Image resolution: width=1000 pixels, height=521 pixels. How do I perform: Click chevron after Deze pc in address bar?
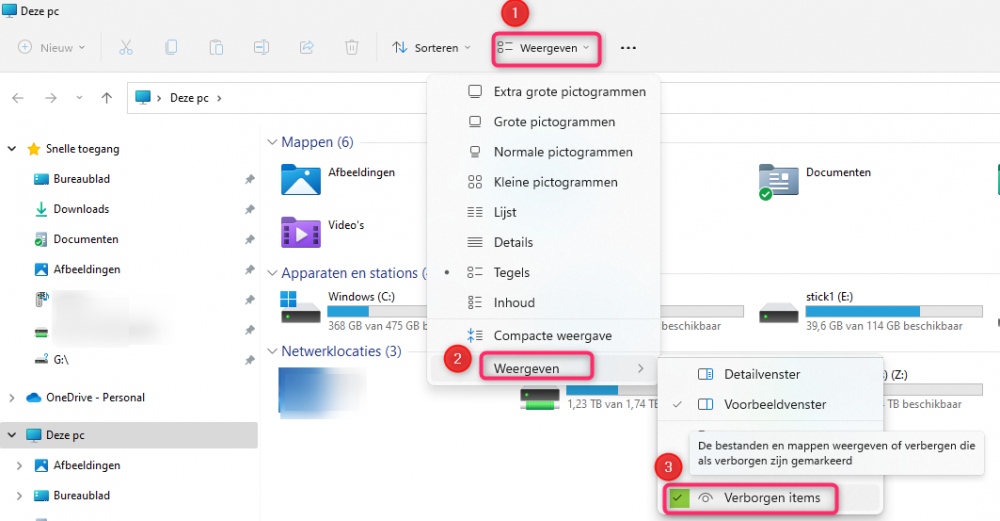coord(219,98)
